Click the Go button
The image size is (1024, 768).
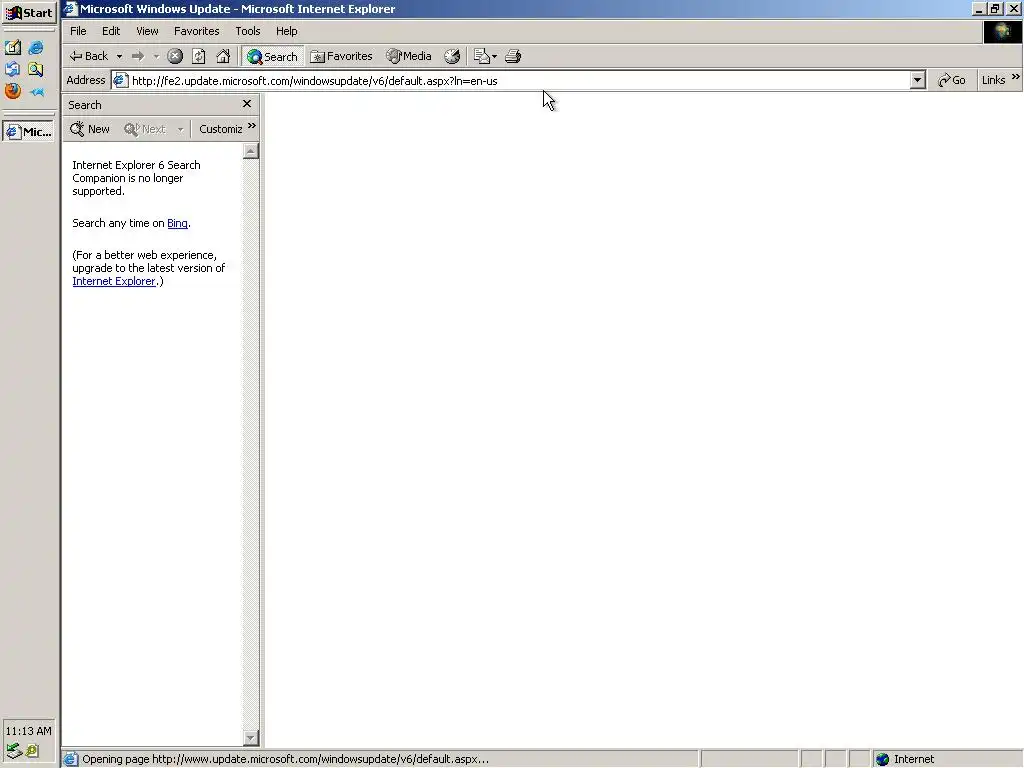tap(952, 80)
